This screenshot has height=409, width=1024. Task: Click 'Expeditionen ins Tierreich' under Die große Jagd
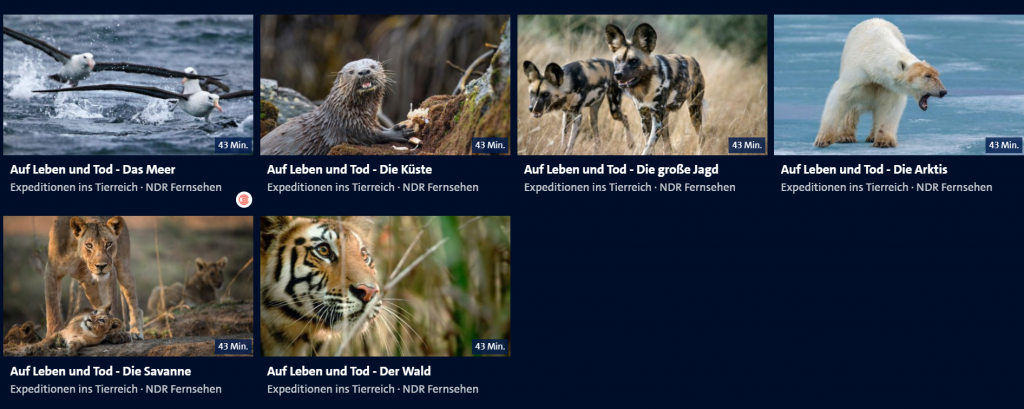click(588, 188)
